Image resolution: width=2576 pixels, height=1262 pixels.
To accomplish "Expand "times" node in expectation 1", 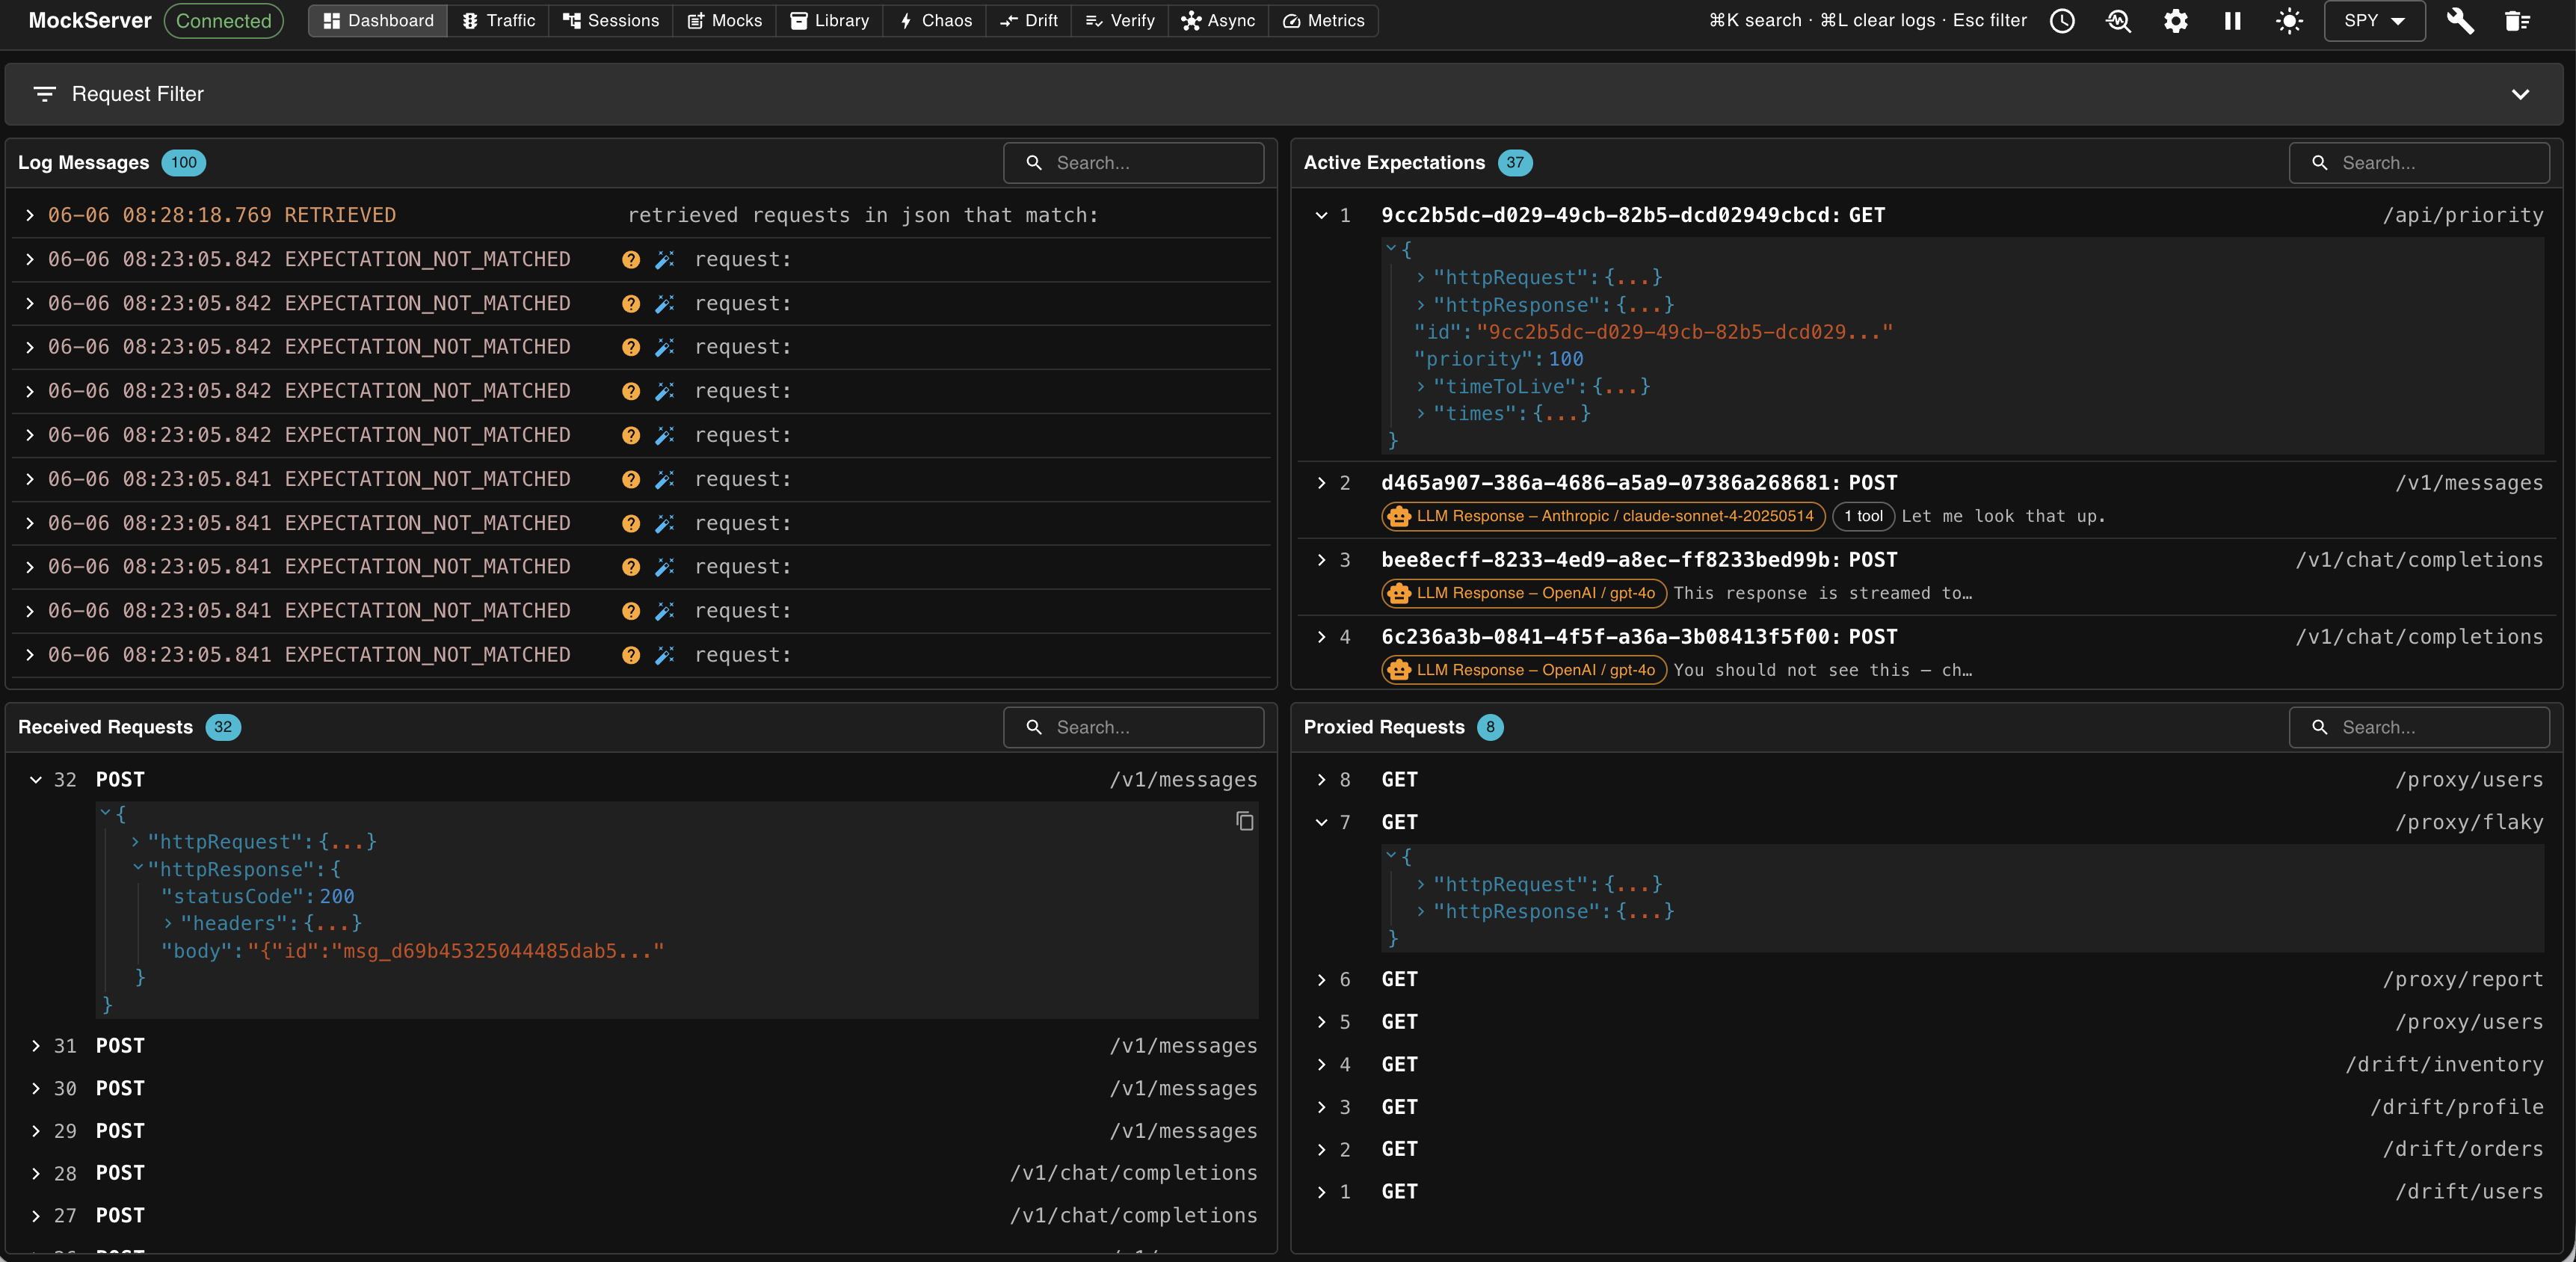I will tap(1420, 414).
